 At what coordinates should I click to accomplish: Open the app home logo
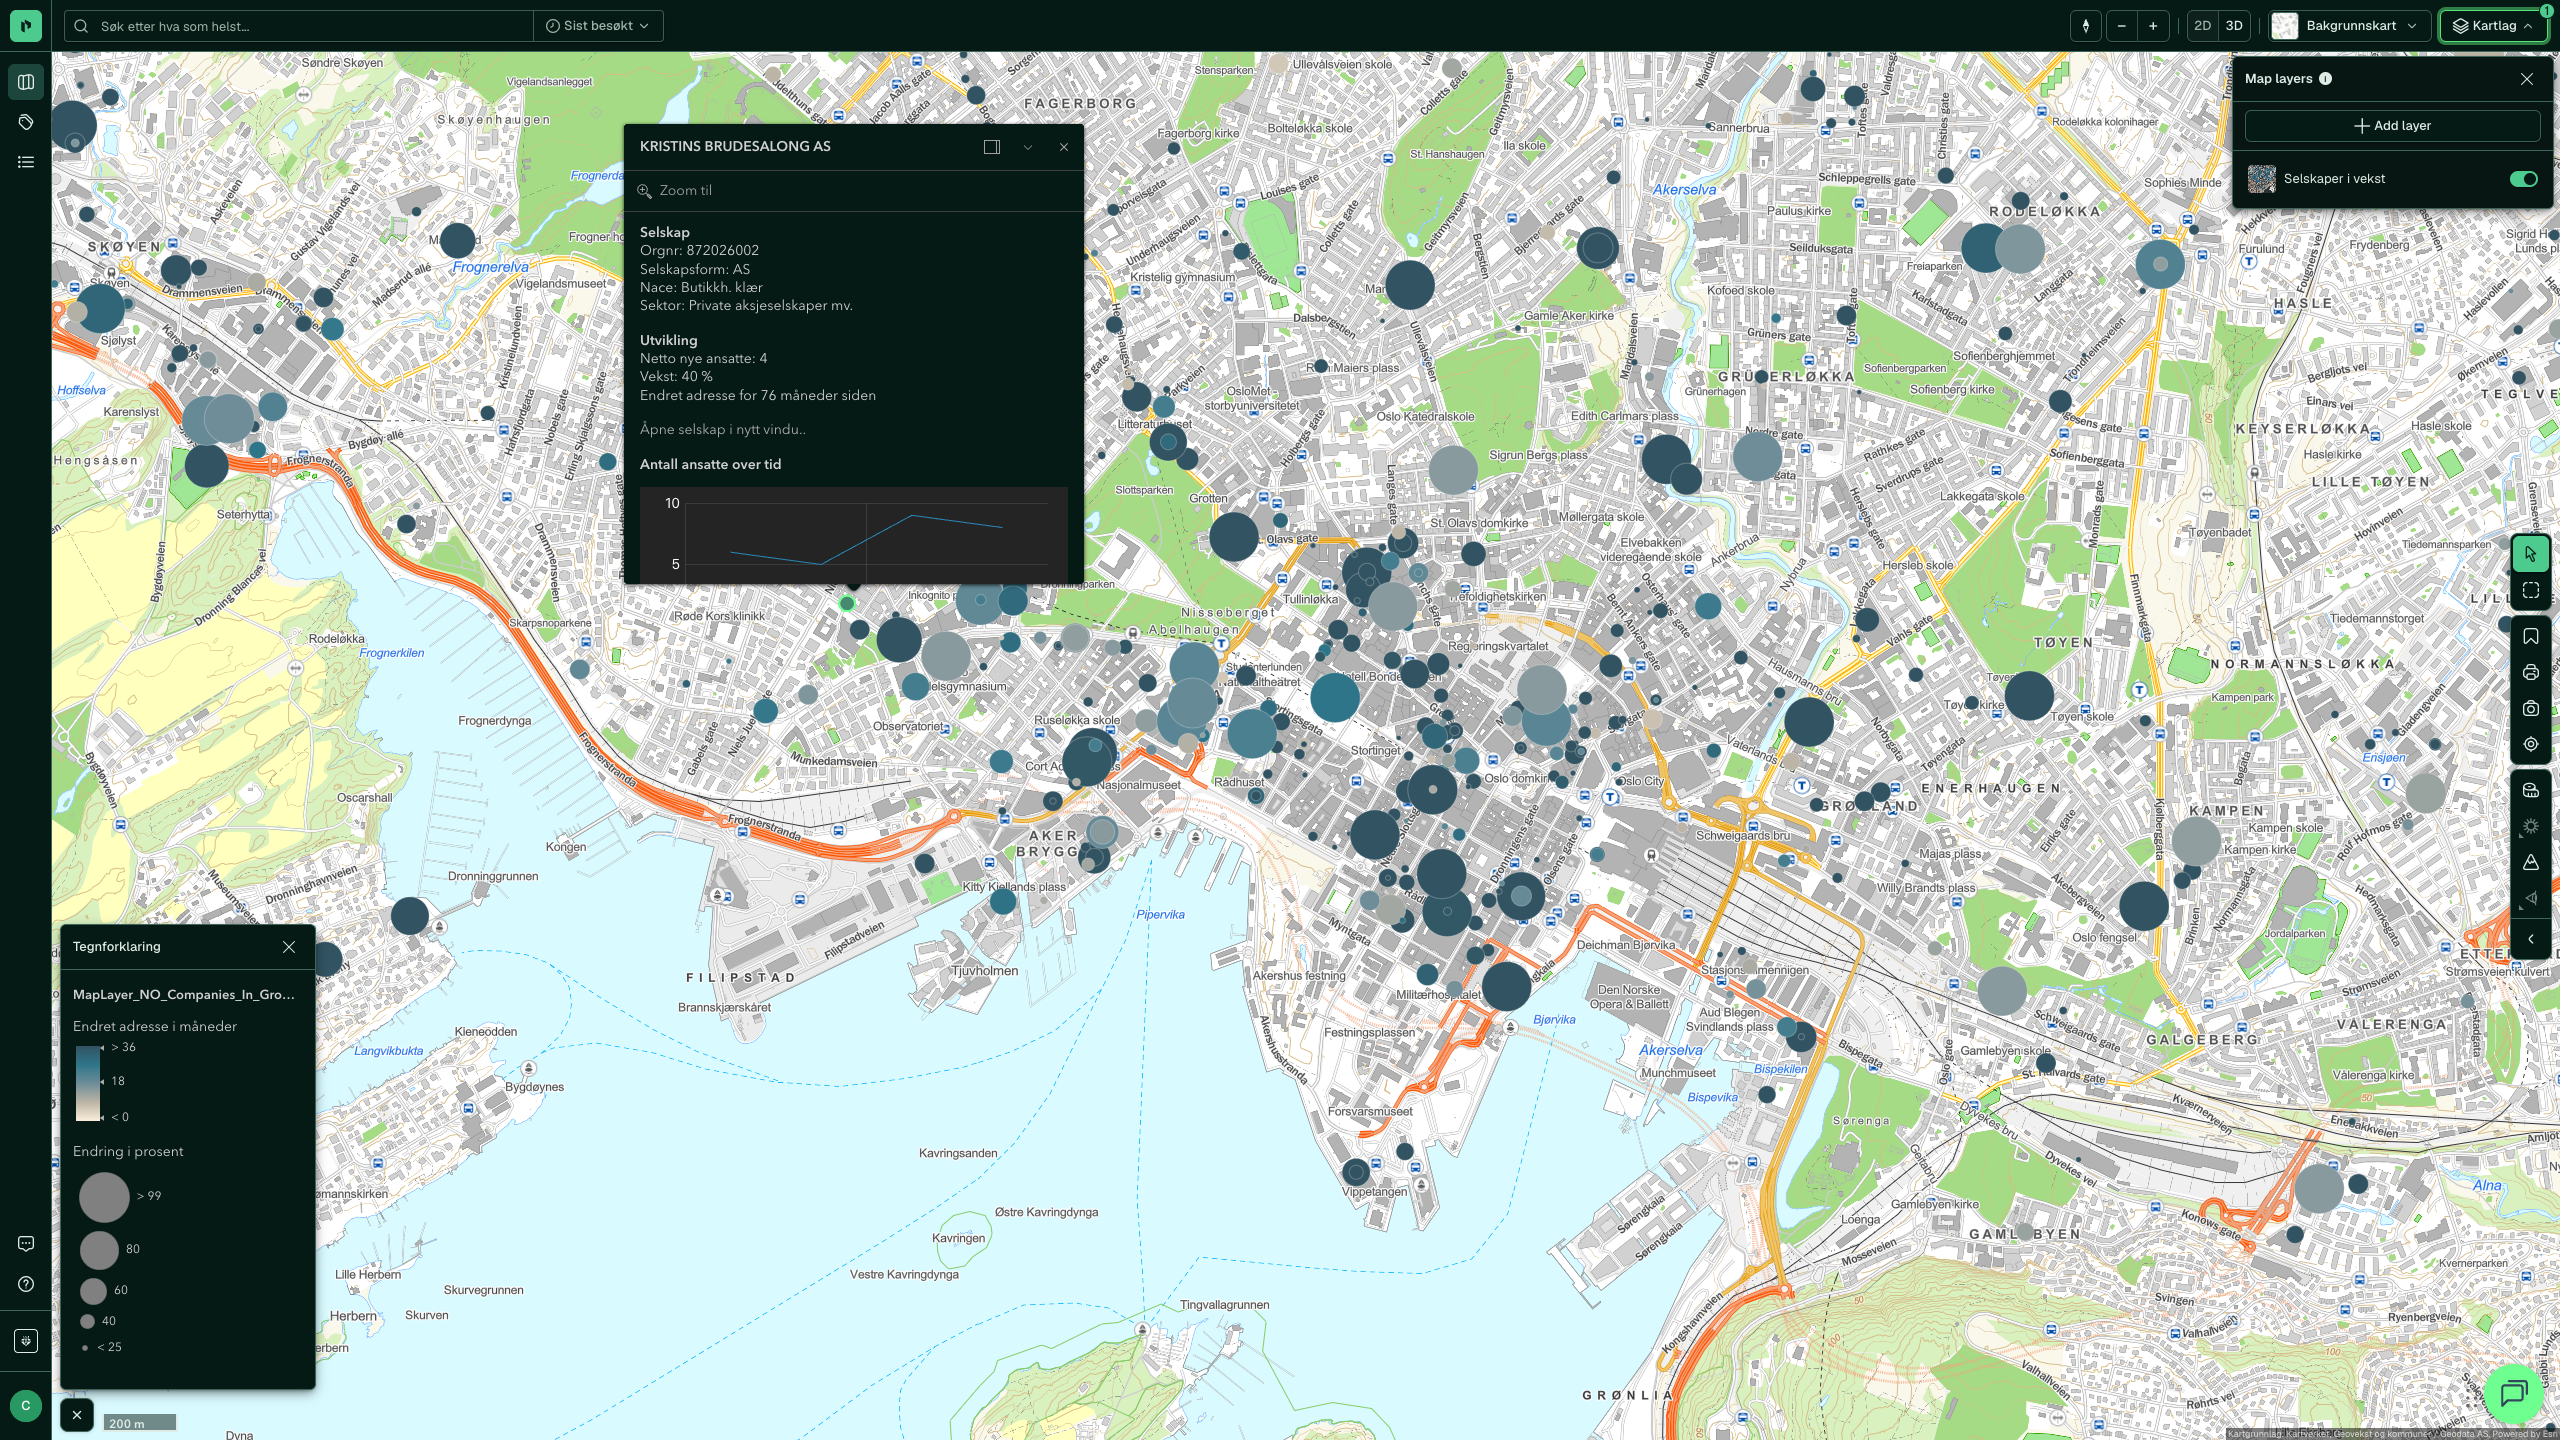[x=26, y=26]
